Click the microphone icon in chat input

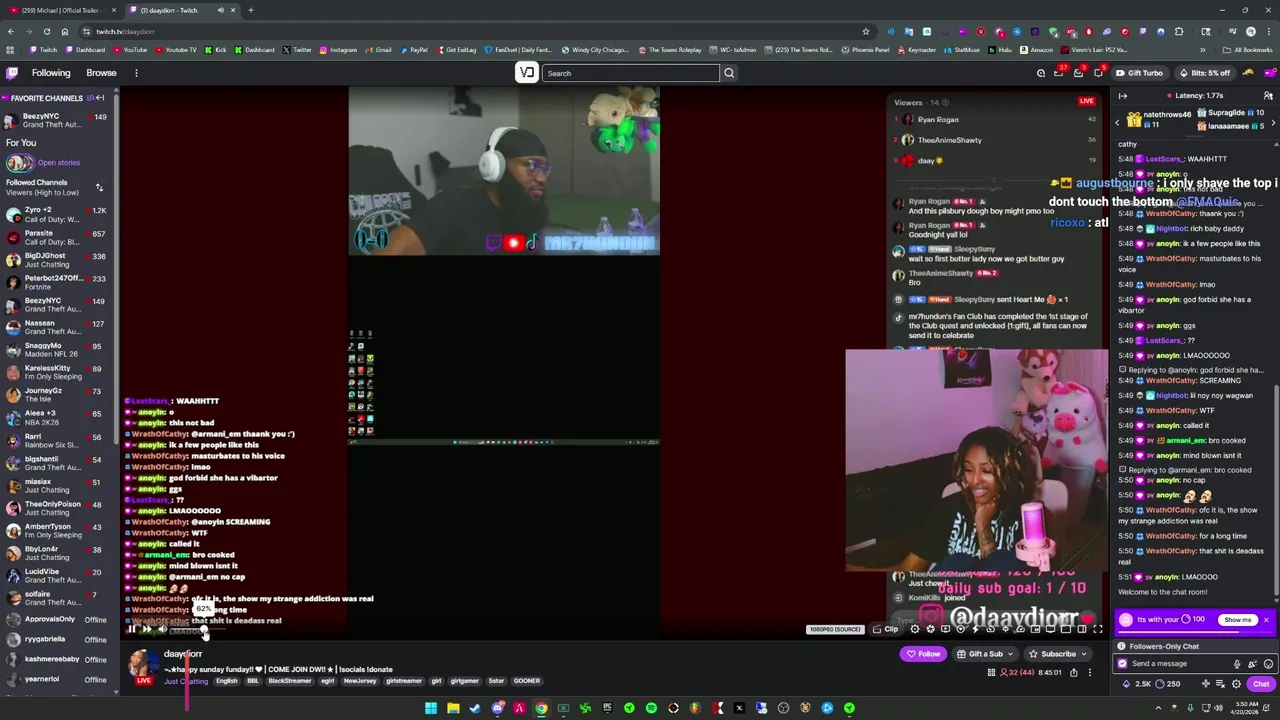pos(1237,664)
